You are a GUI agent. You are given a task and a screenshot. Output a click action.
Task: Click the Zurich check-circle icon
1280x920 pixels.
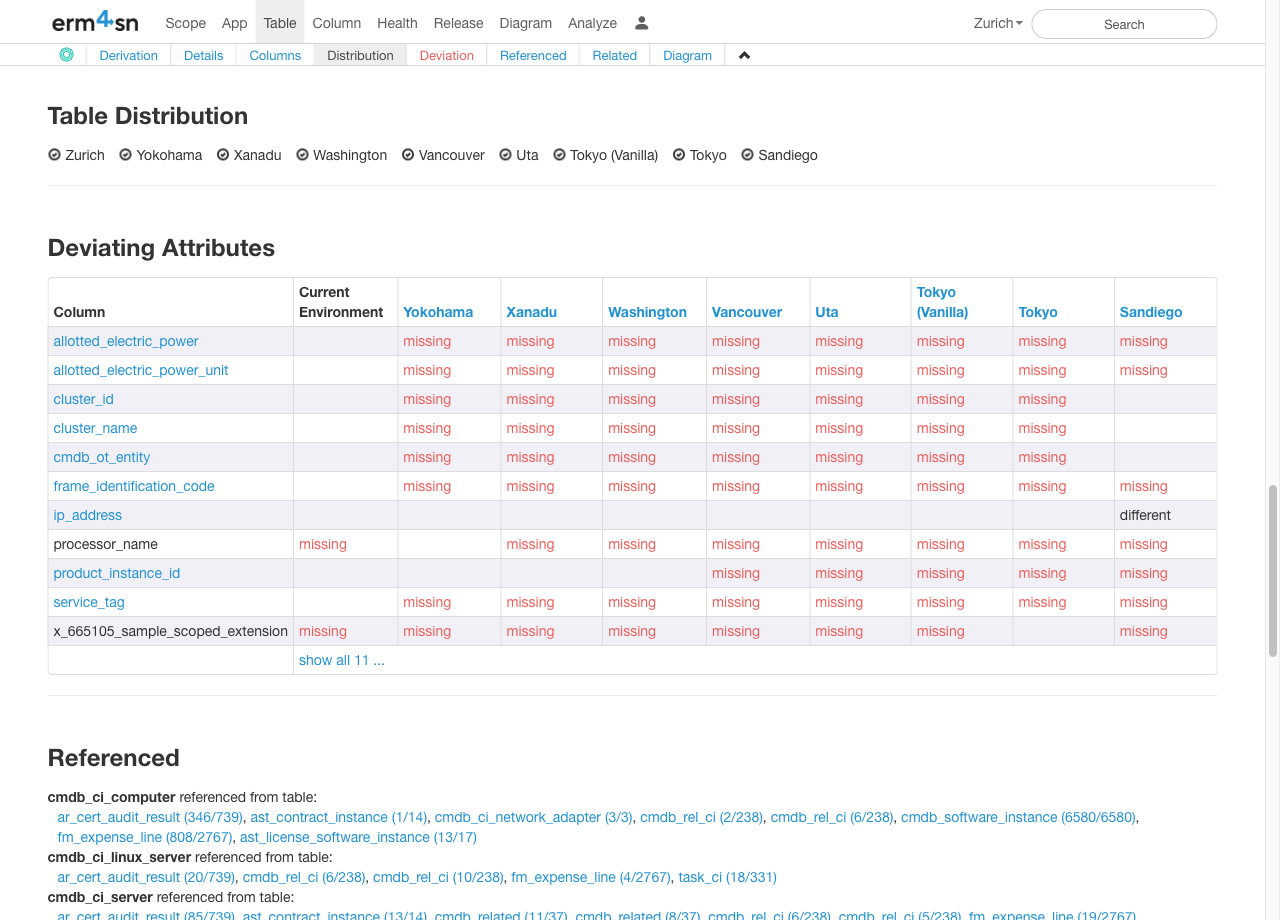coord(55,155)
